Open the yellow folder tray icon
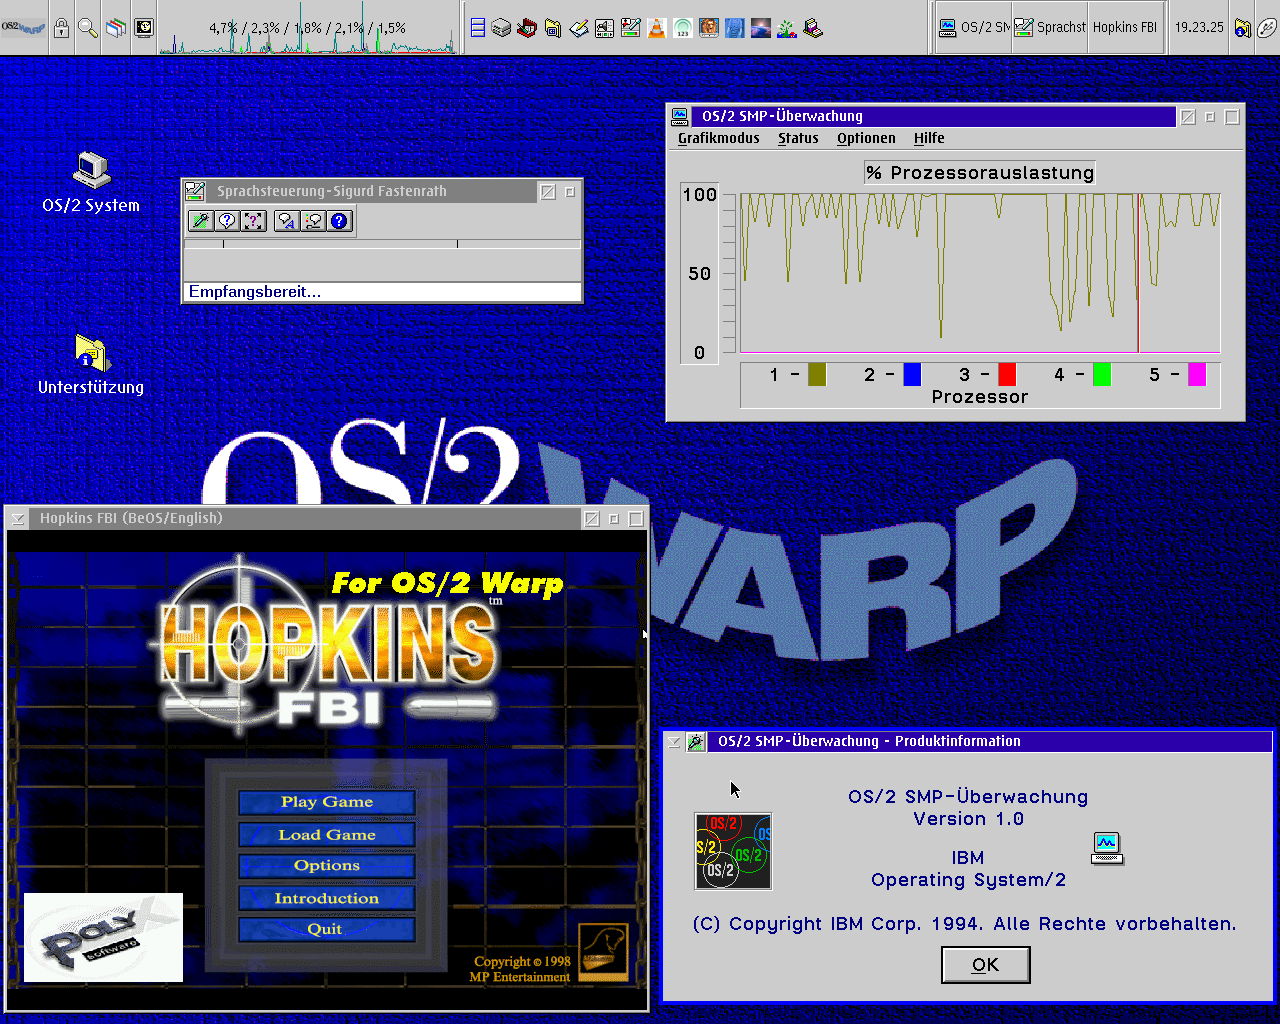The image size is (1280, 1024). [553, 28]
